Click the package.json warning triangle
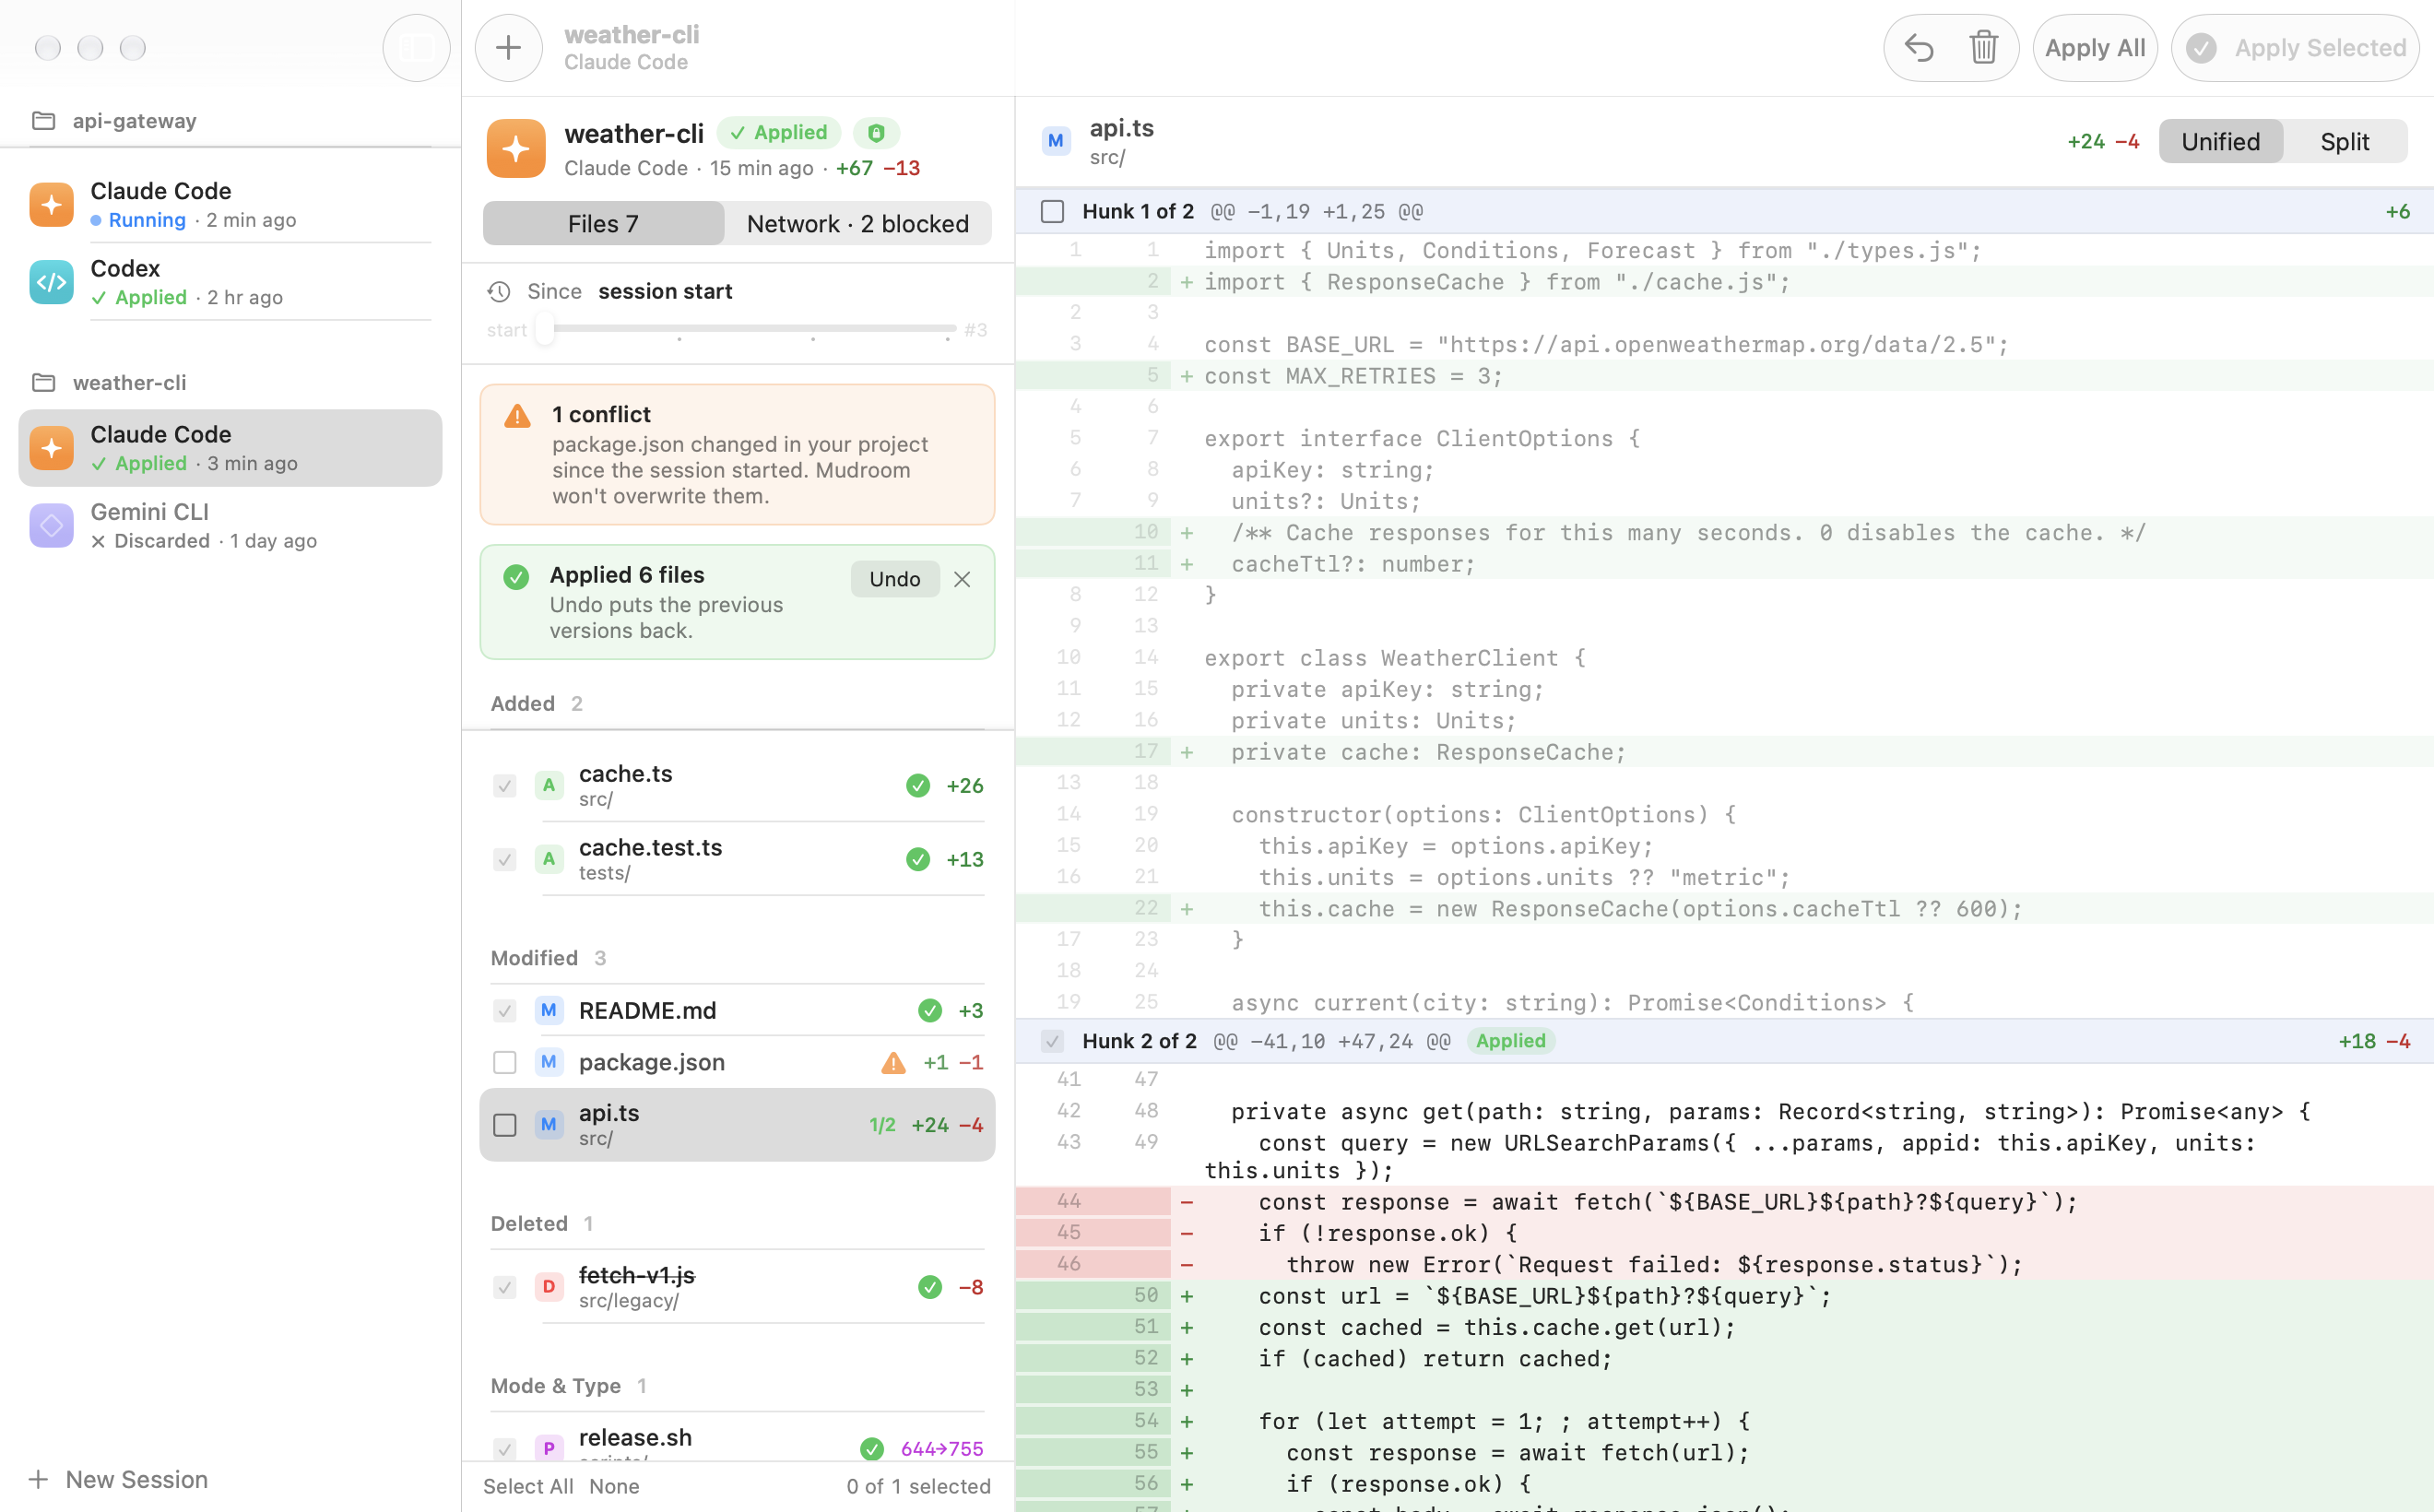 (x=893, y=1062)
